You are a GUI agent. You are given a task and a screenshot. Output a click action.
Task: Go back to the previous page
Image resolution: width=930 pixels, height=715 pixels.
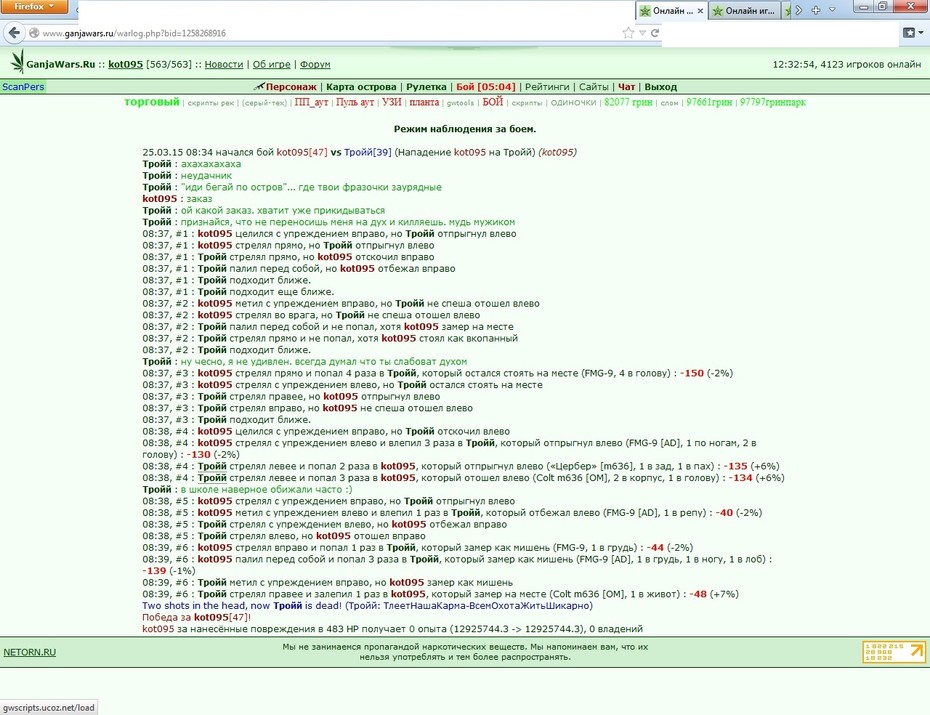pos(14,33)
